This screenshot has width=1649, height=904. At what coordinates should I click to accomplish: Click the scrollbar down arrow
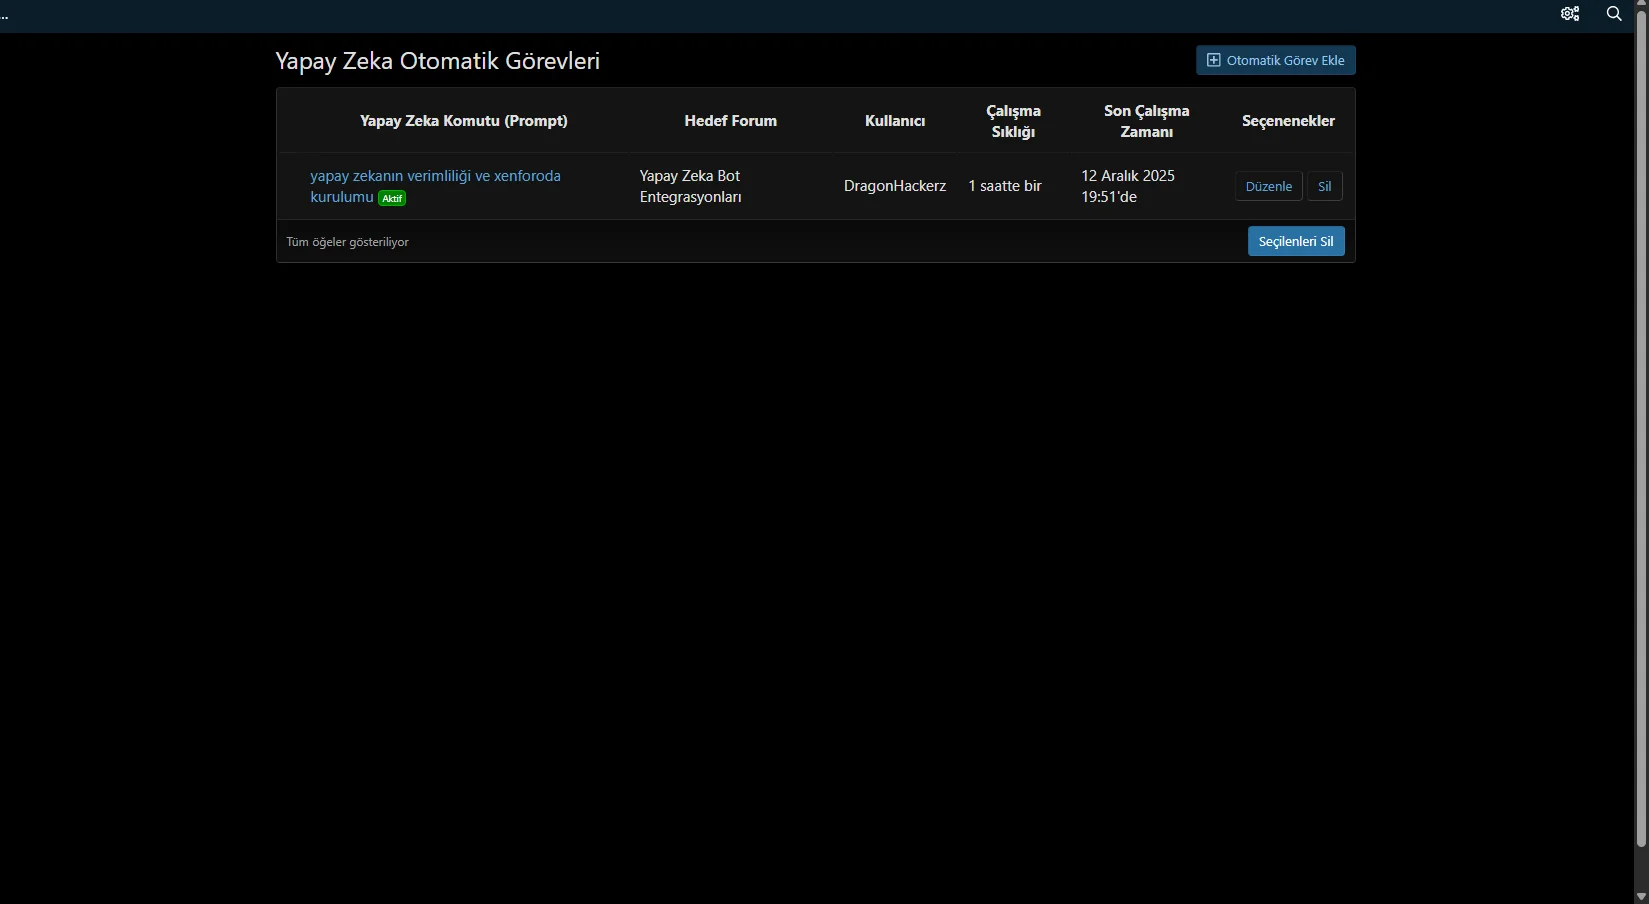[1641, 896]
